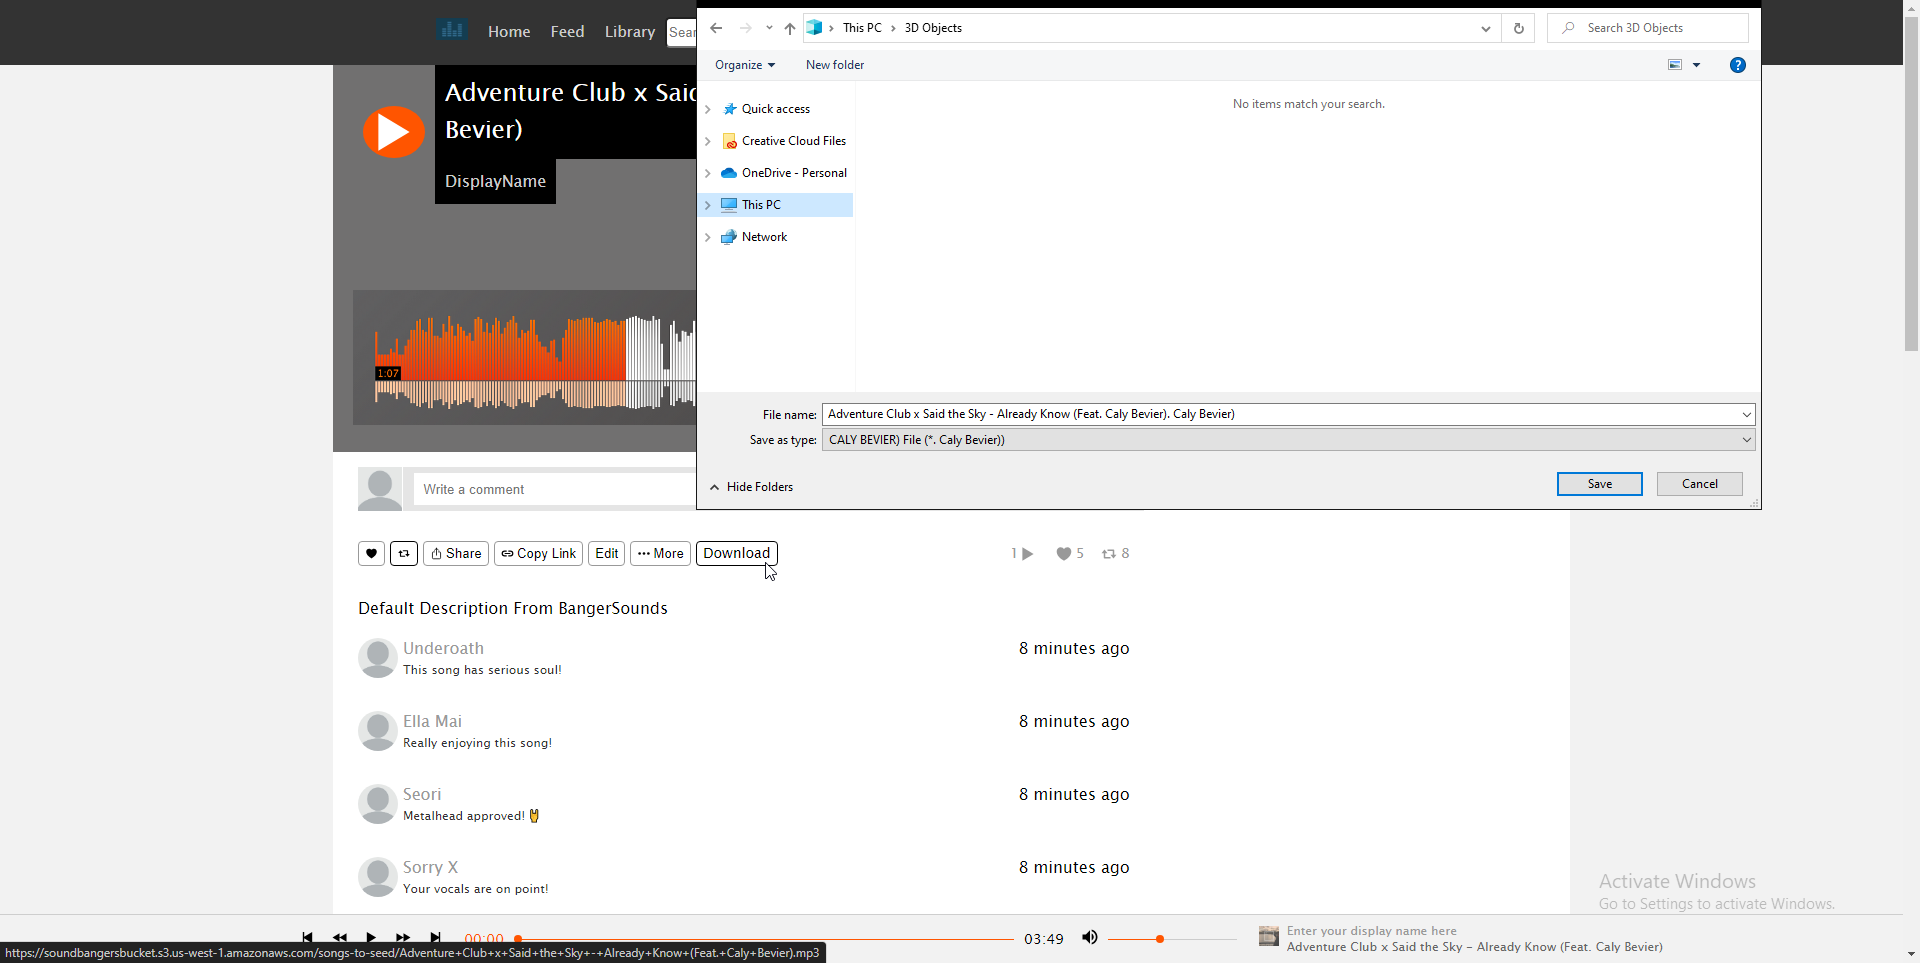Click Hide Folders
Screen dimensions: 1920x963
(751, 487)
